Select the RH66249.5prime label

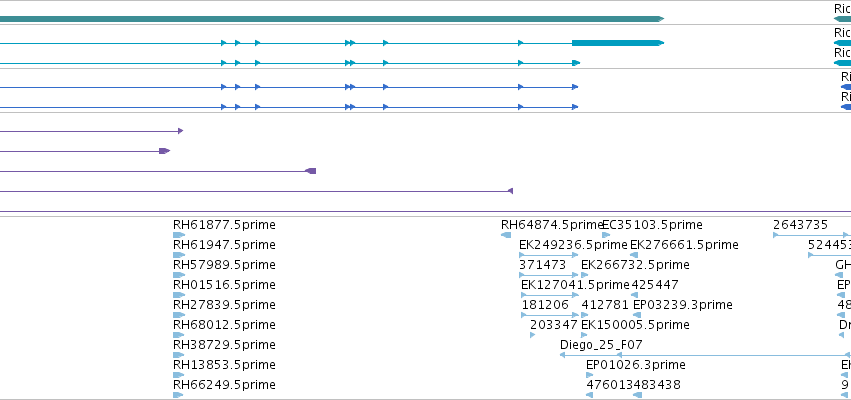point(224,385)
